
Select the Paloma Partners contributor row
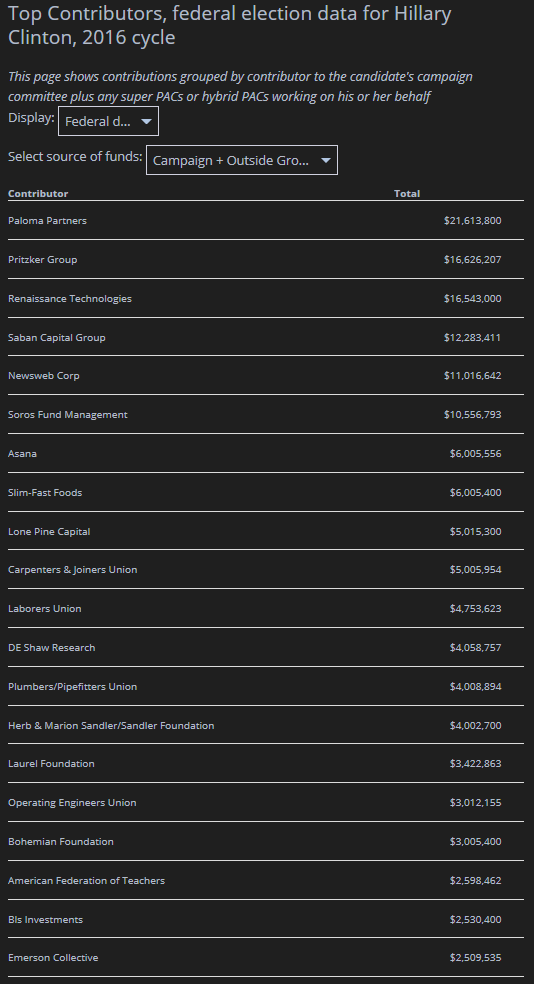(266, 220)
